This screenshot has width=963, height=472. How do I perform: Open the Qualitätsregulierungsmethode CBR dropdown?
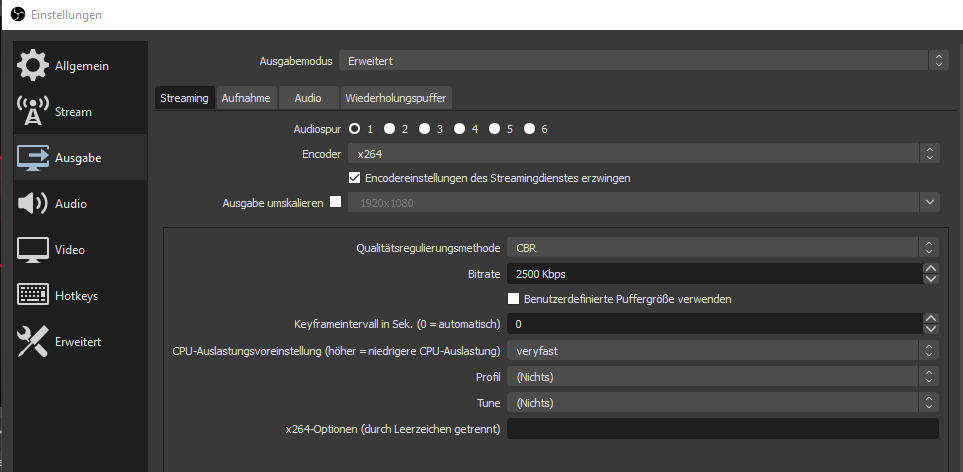[x=723, y=247]
